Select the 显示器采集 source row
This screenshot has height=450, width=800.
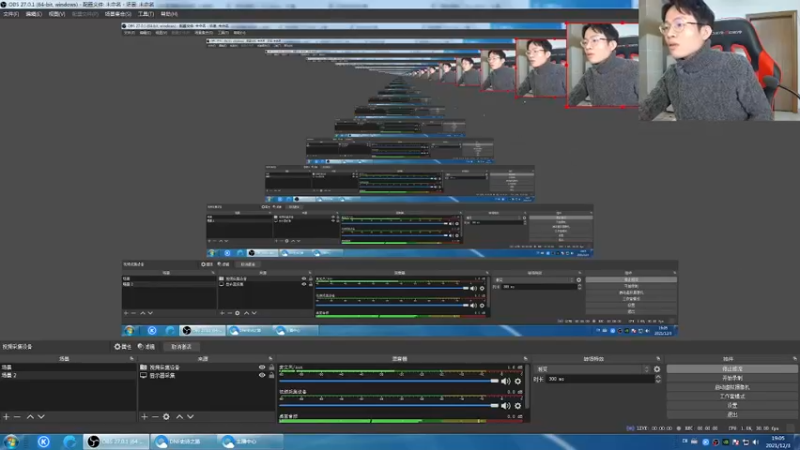click(x=207, y=376)
